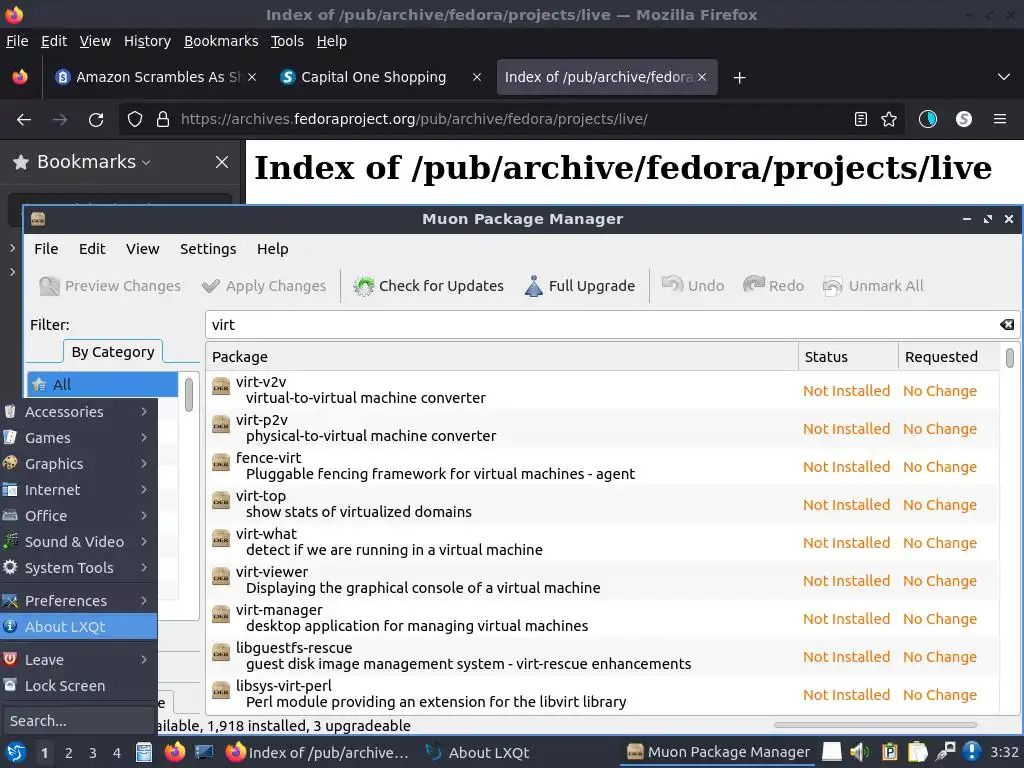Click the volume icon in system tray
Screen dimensions: 1024x768
(x=859, y=752)
